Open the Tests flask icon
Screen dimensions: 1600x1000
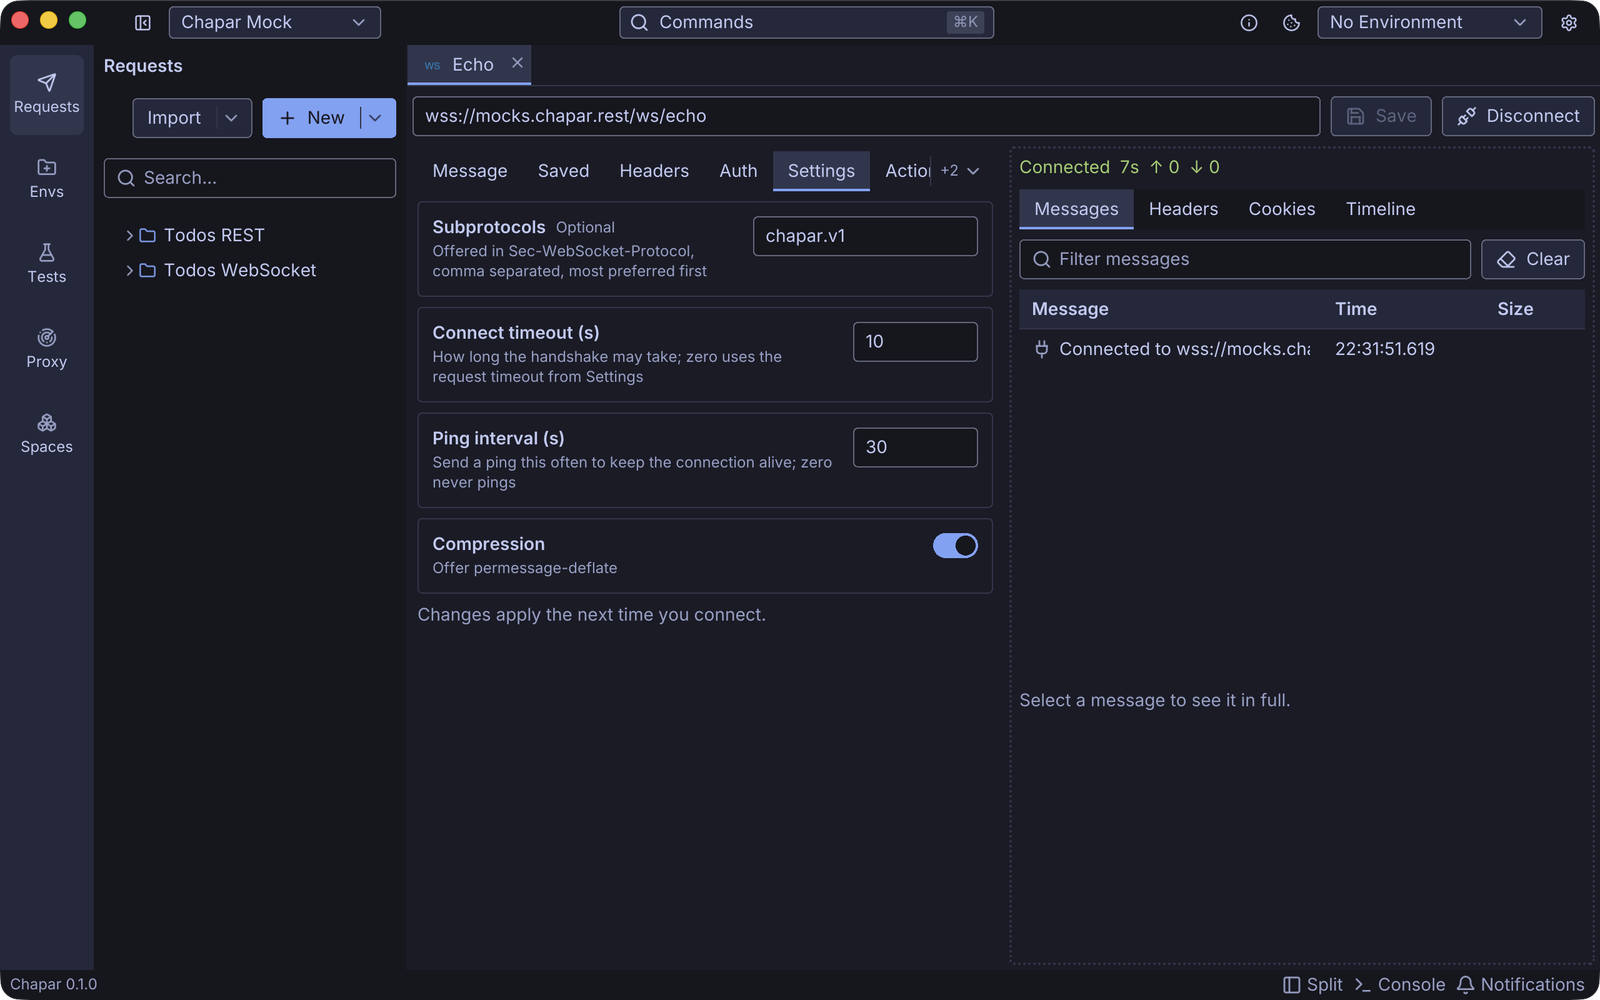pos(47,252)
